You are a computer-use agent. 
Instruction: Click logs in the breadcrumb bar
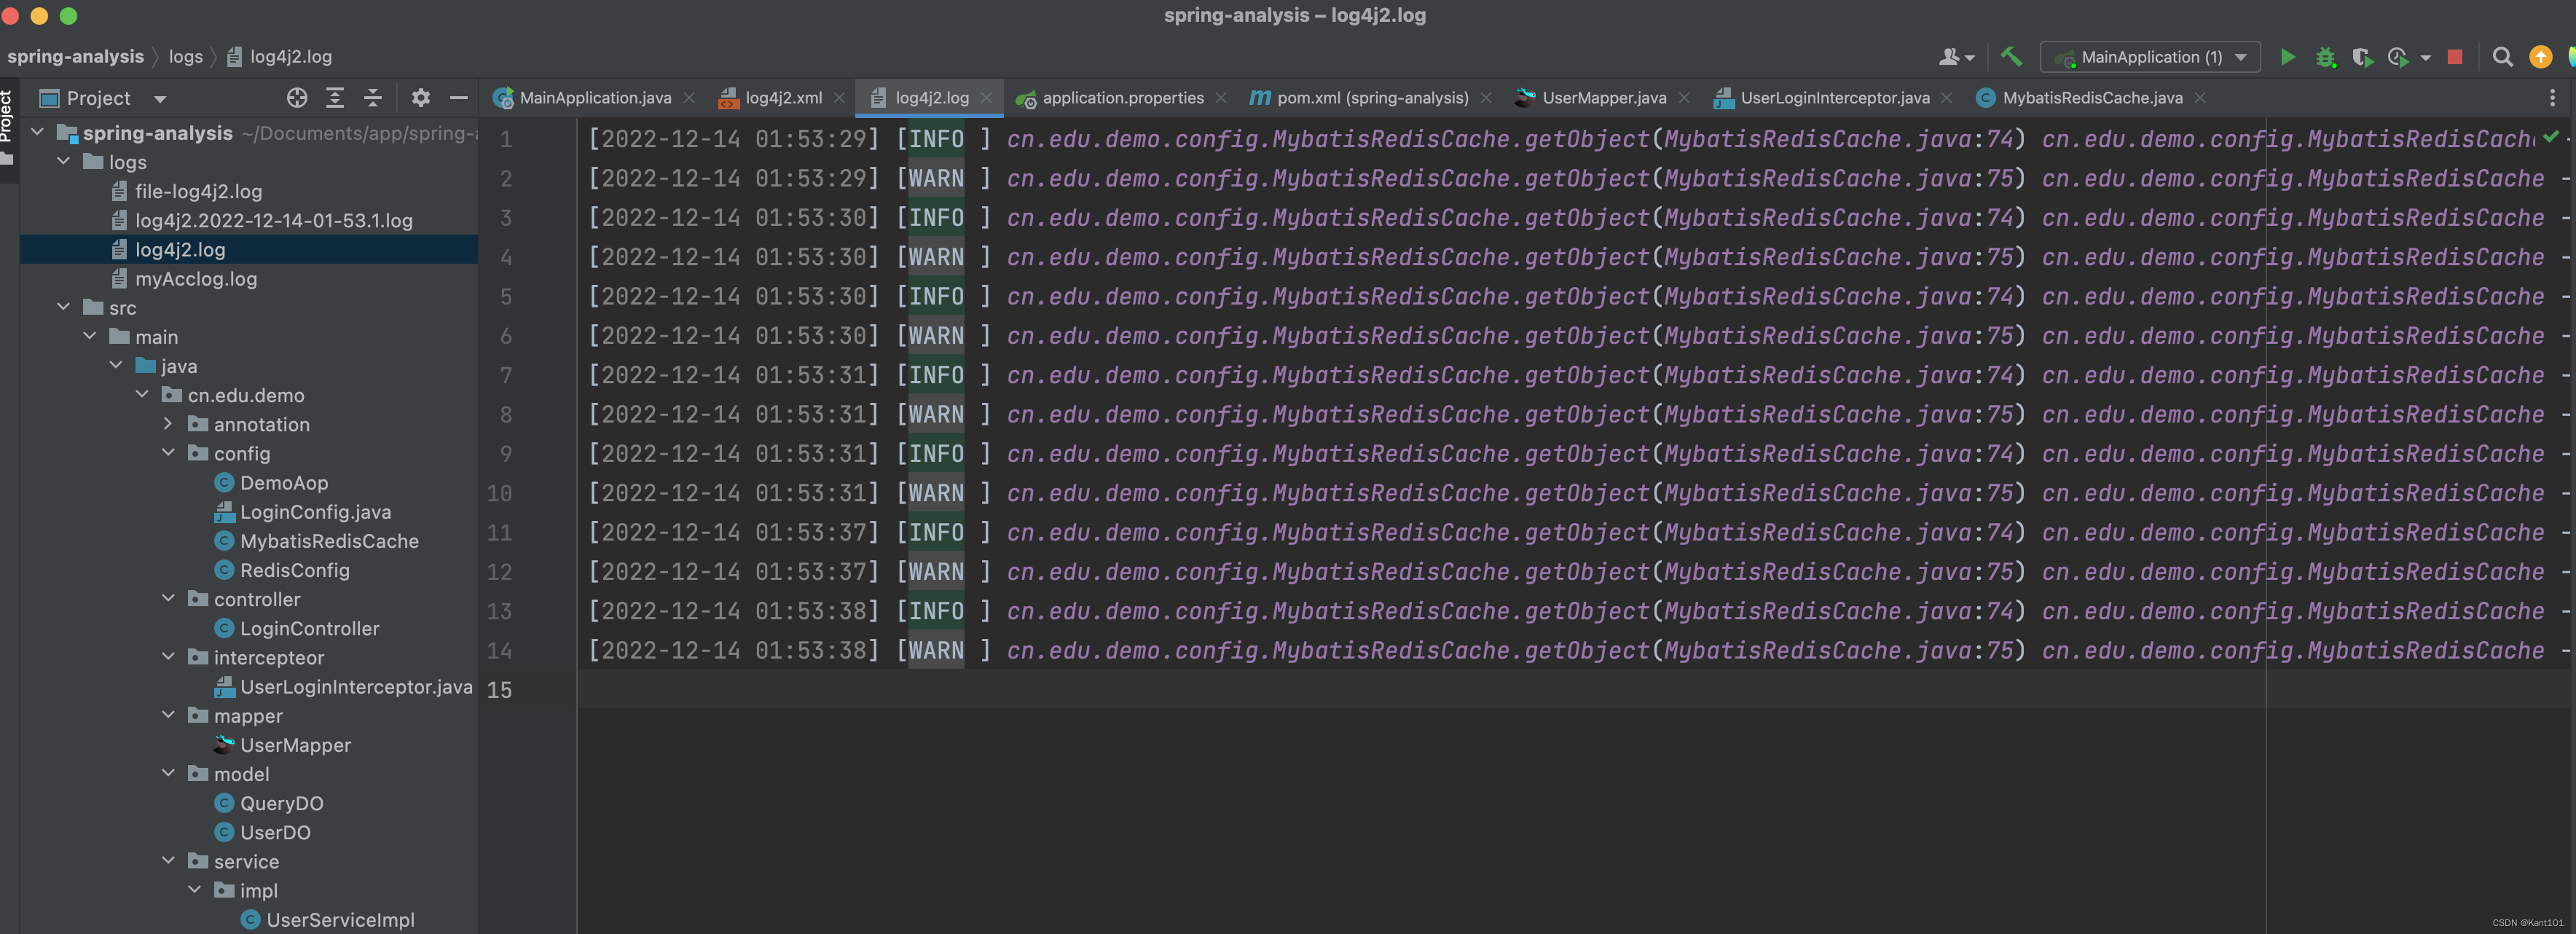coord(185,57)
